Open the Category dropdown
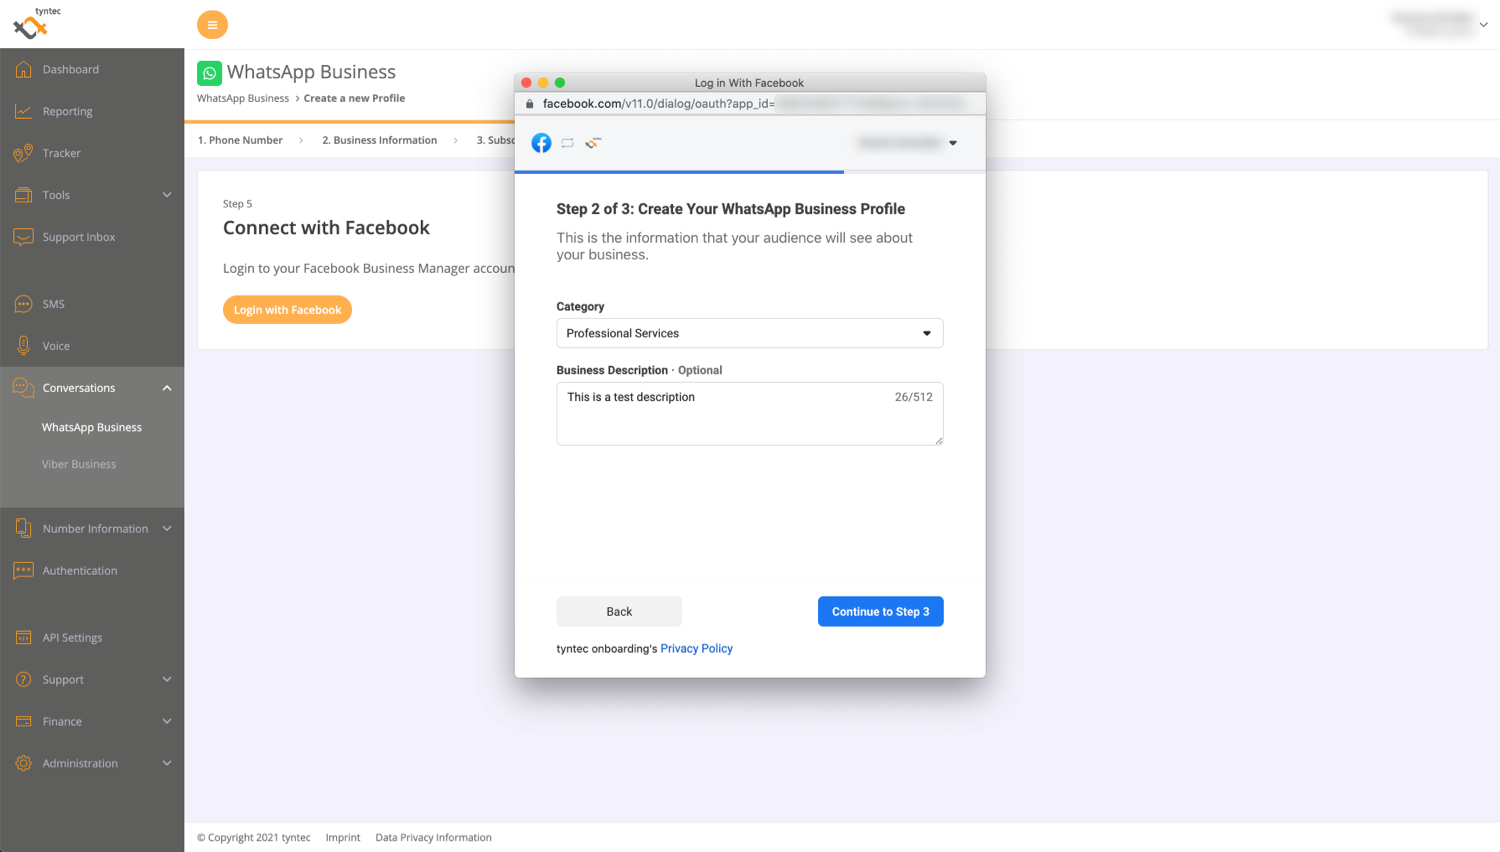 coord(750,333)
